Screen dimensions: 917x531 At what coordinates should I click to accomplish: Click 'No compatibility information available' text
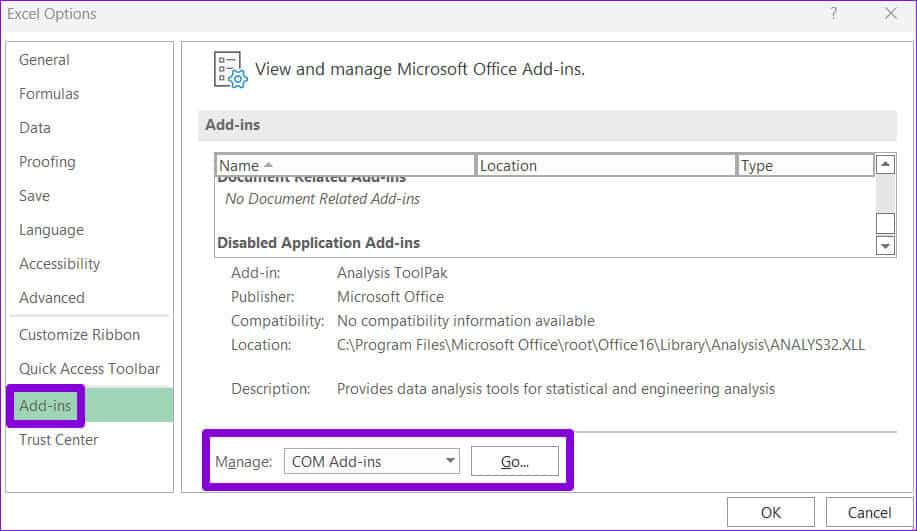click(x=466, y=320)
